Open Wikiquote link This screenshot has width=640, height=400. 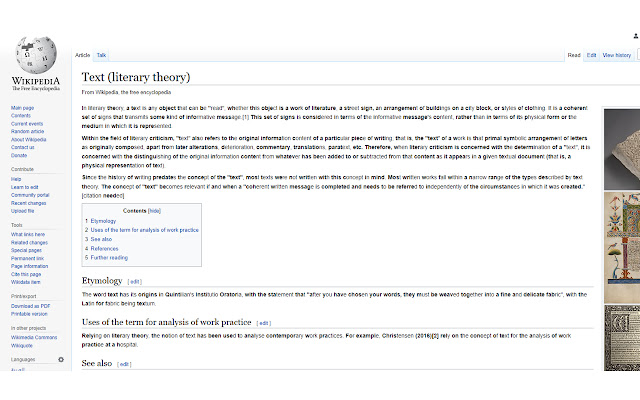pyautogui.click(x=22, y=346)
